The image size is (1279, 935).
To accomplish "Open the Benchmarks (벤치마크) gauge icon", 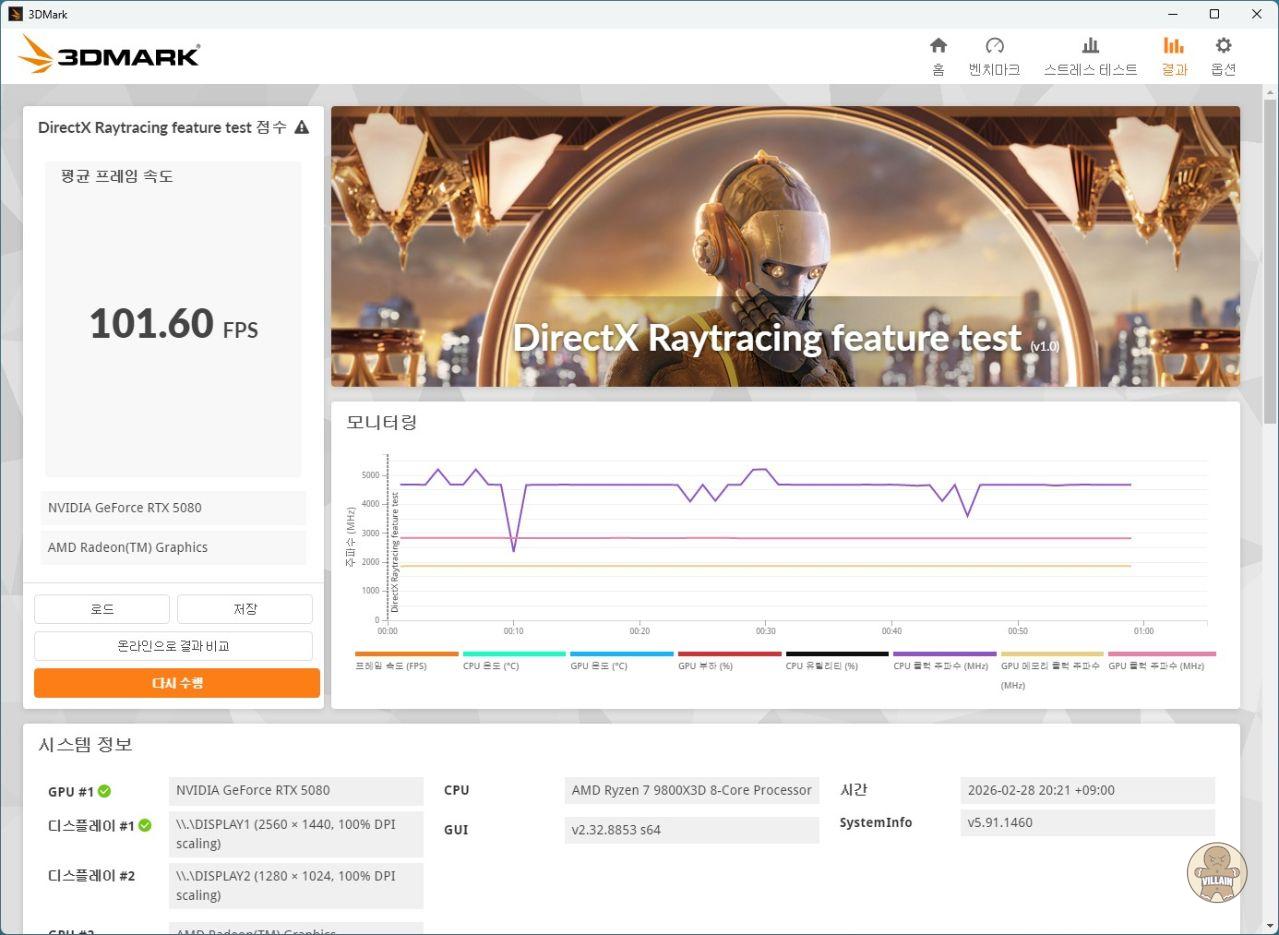I will tap(994, 46).
